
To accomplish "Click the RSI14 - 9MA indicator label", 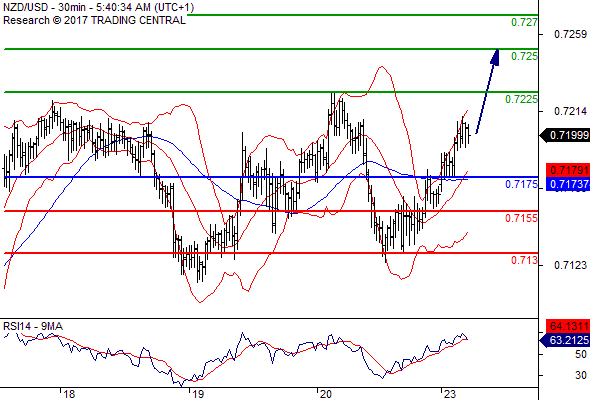I will [33, 326].
